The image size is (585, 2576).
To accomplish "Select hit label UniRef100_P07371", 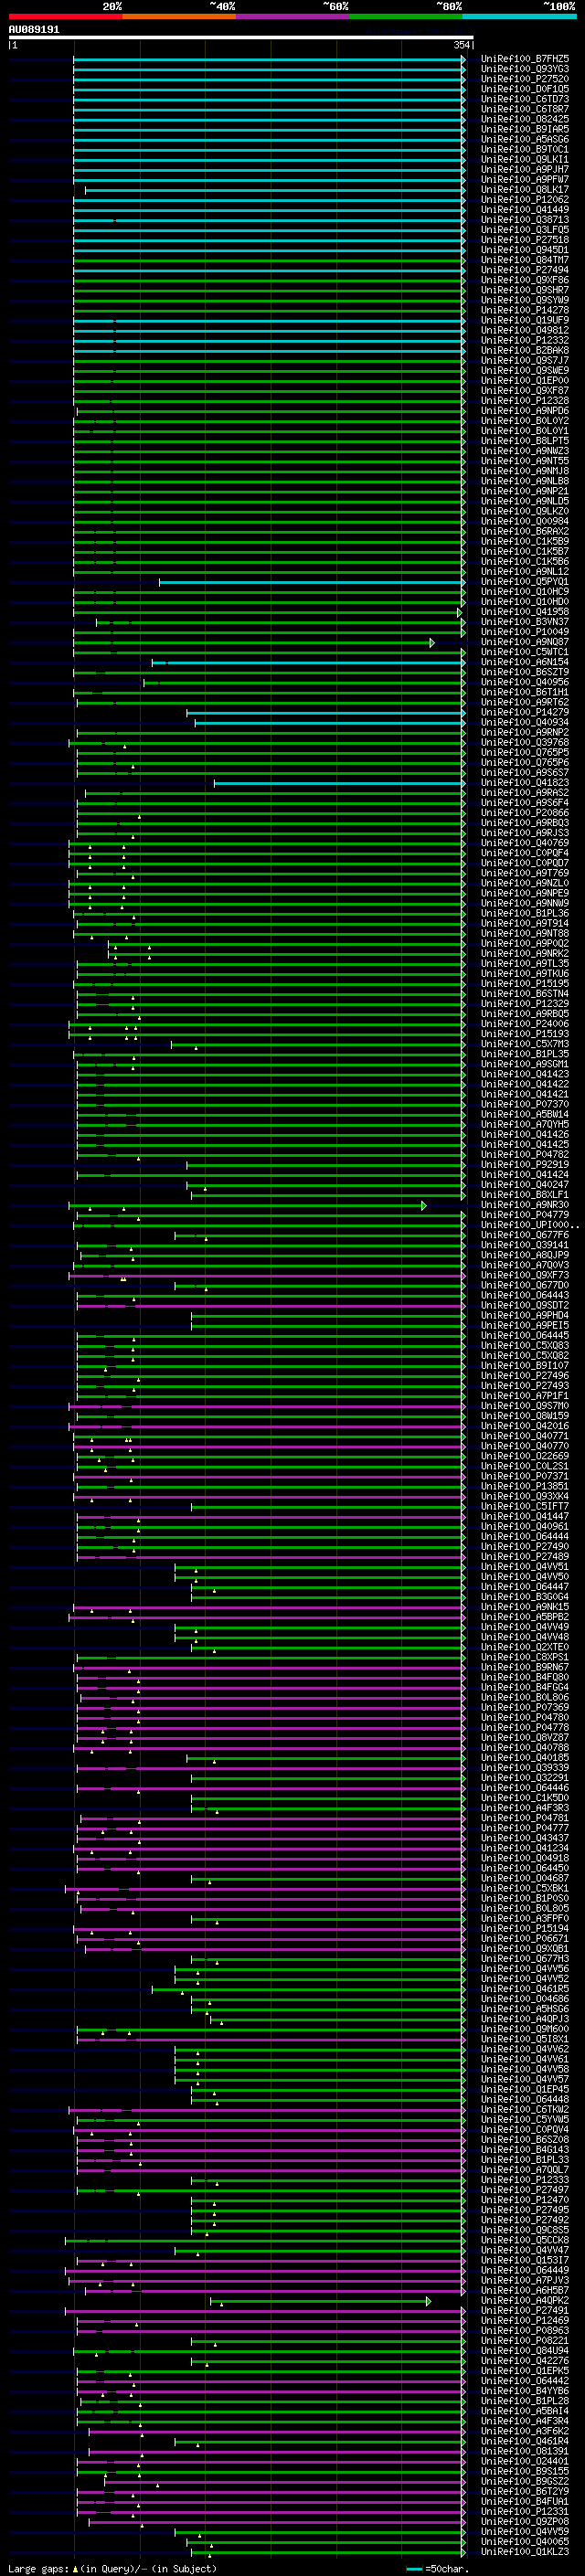I will pos(525,1476).
